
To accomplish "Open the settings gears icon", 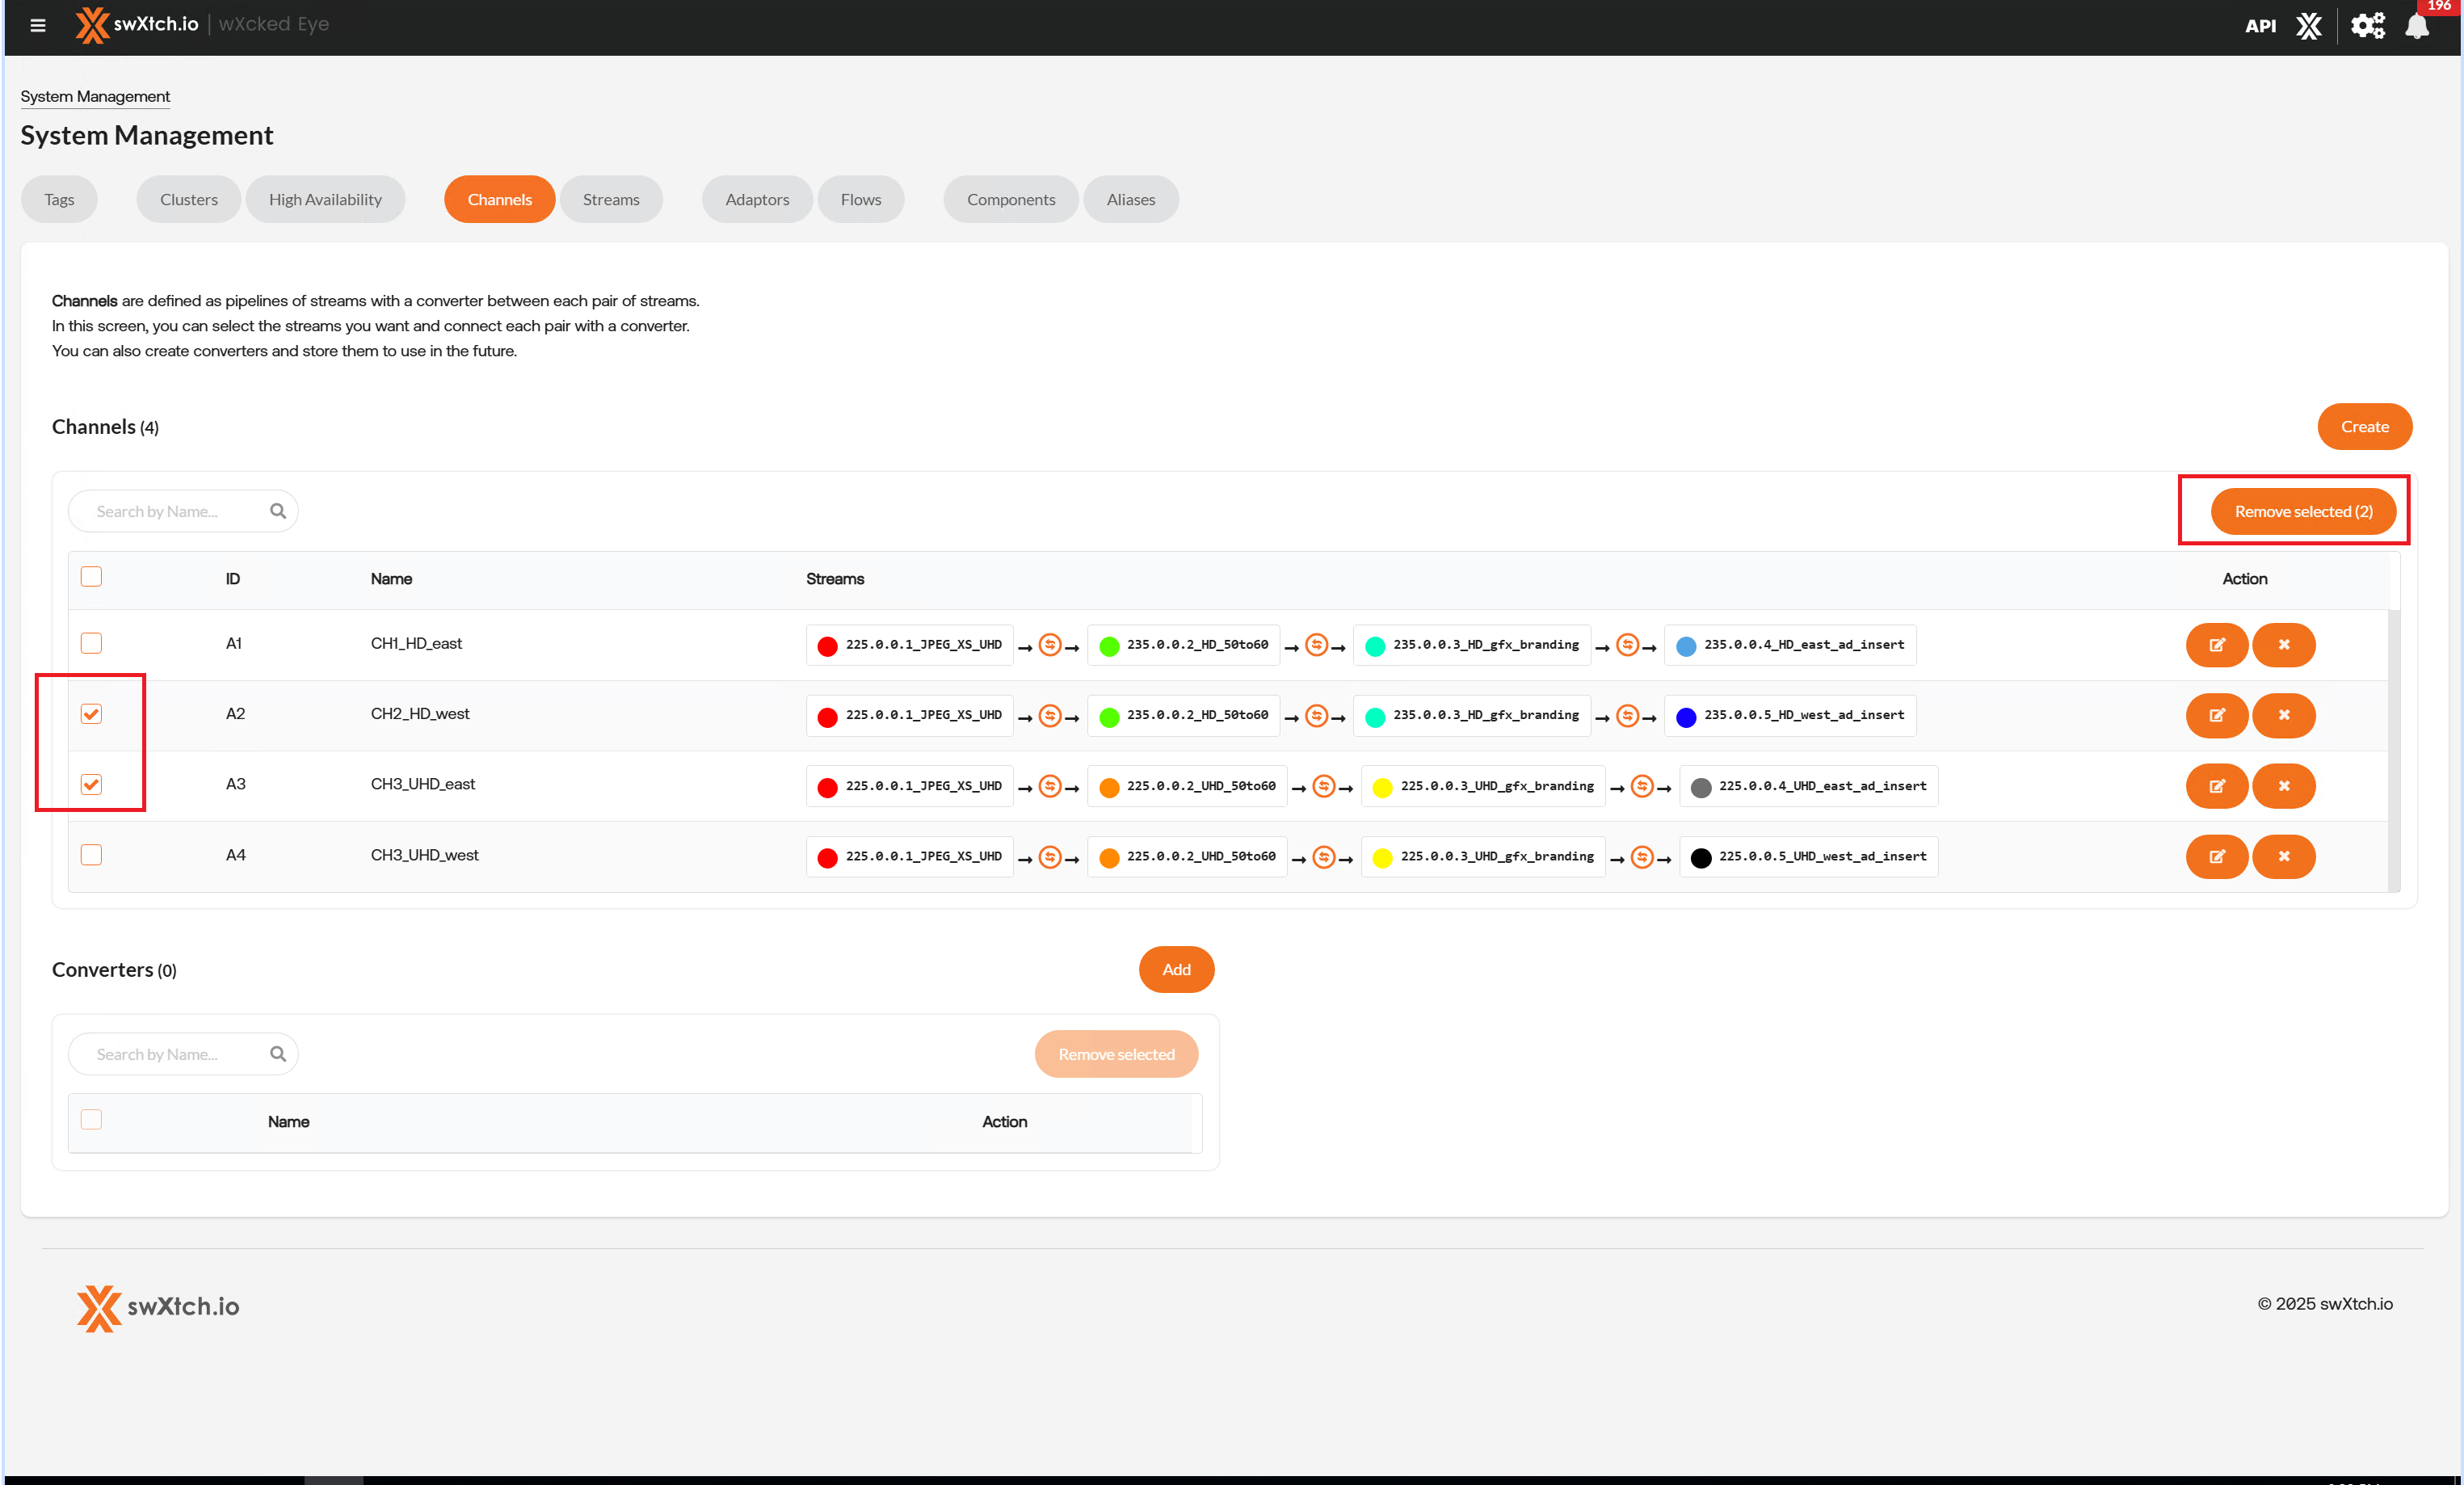I will pos(2366,26).
